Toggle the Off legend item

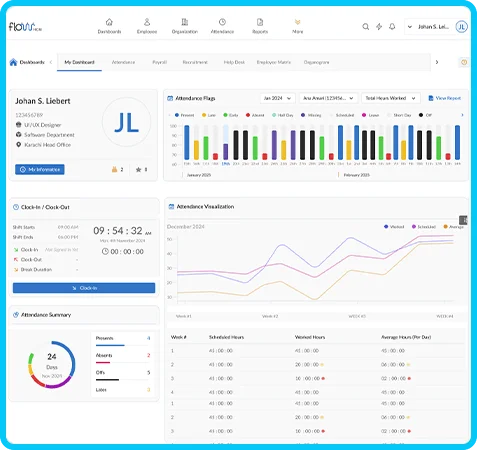click(425, 115)
